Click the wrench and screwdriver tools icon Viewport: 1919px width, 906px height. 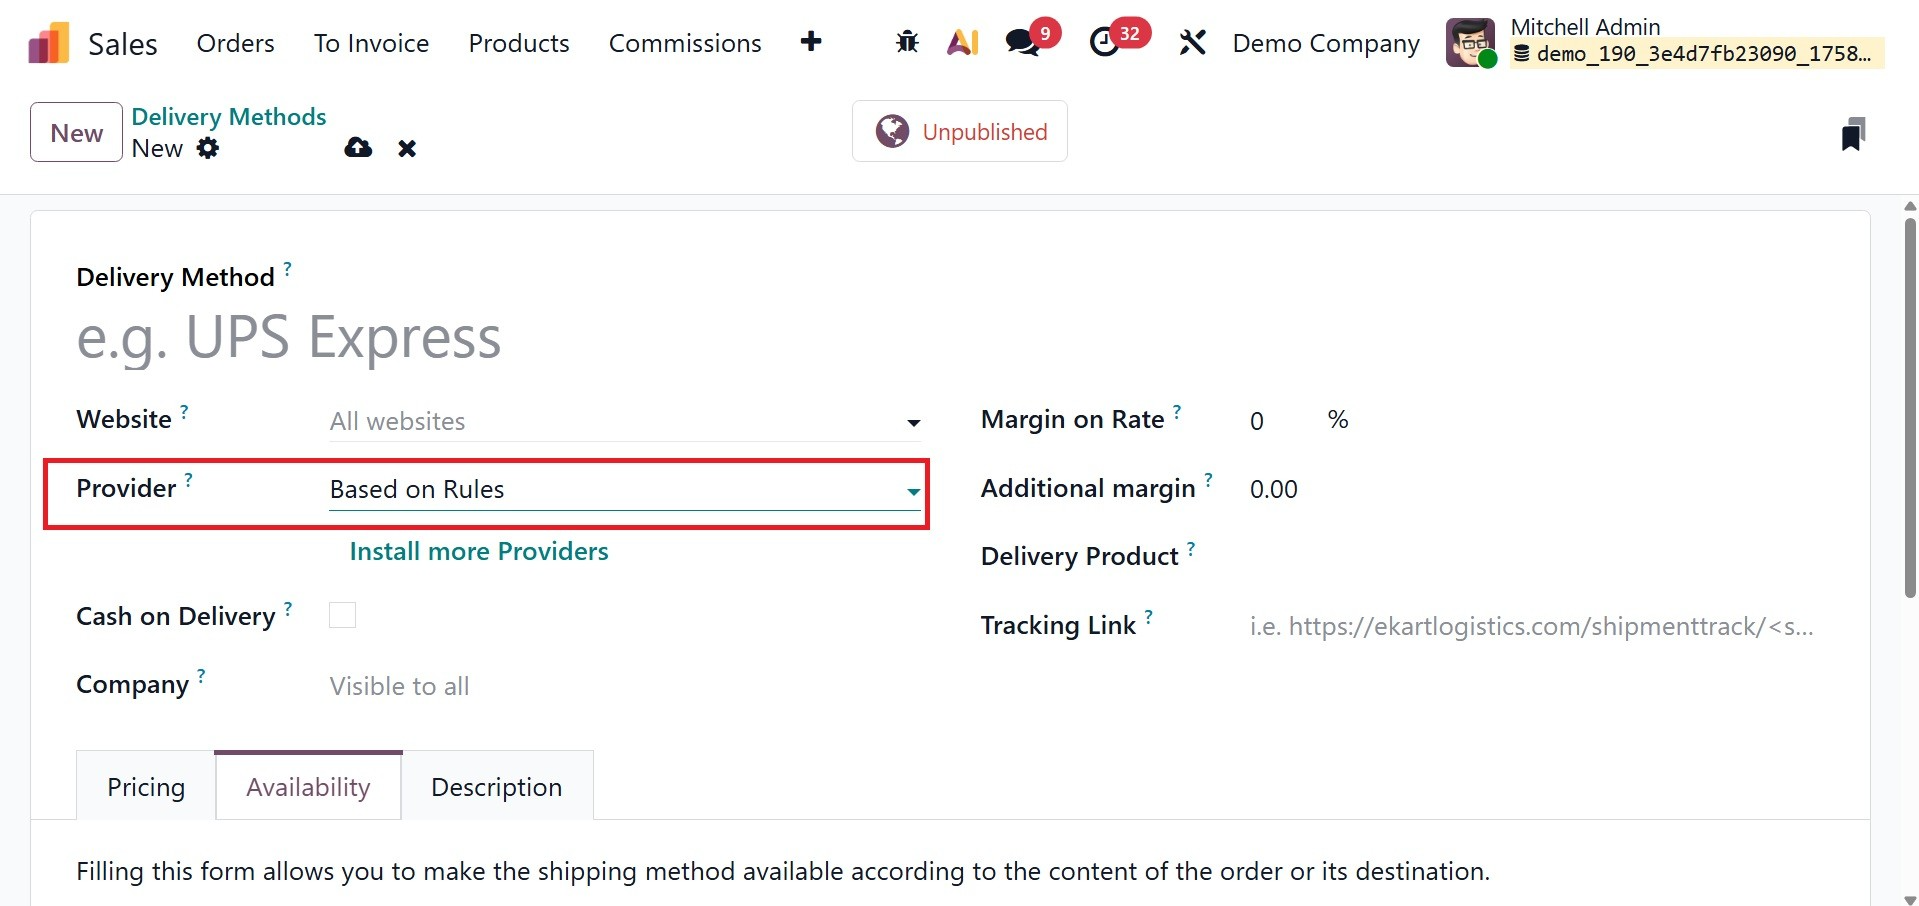(x=1192, y=42)
